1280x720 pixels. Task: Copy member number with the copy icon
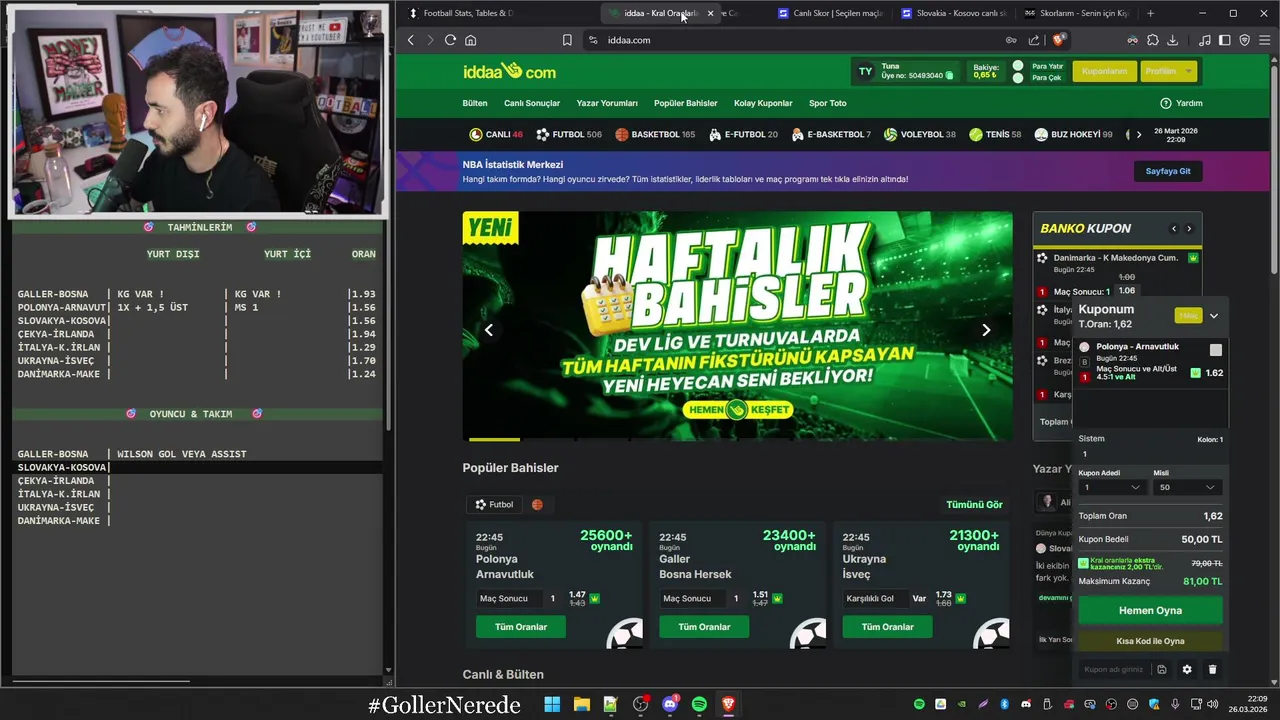pos(950,76)
